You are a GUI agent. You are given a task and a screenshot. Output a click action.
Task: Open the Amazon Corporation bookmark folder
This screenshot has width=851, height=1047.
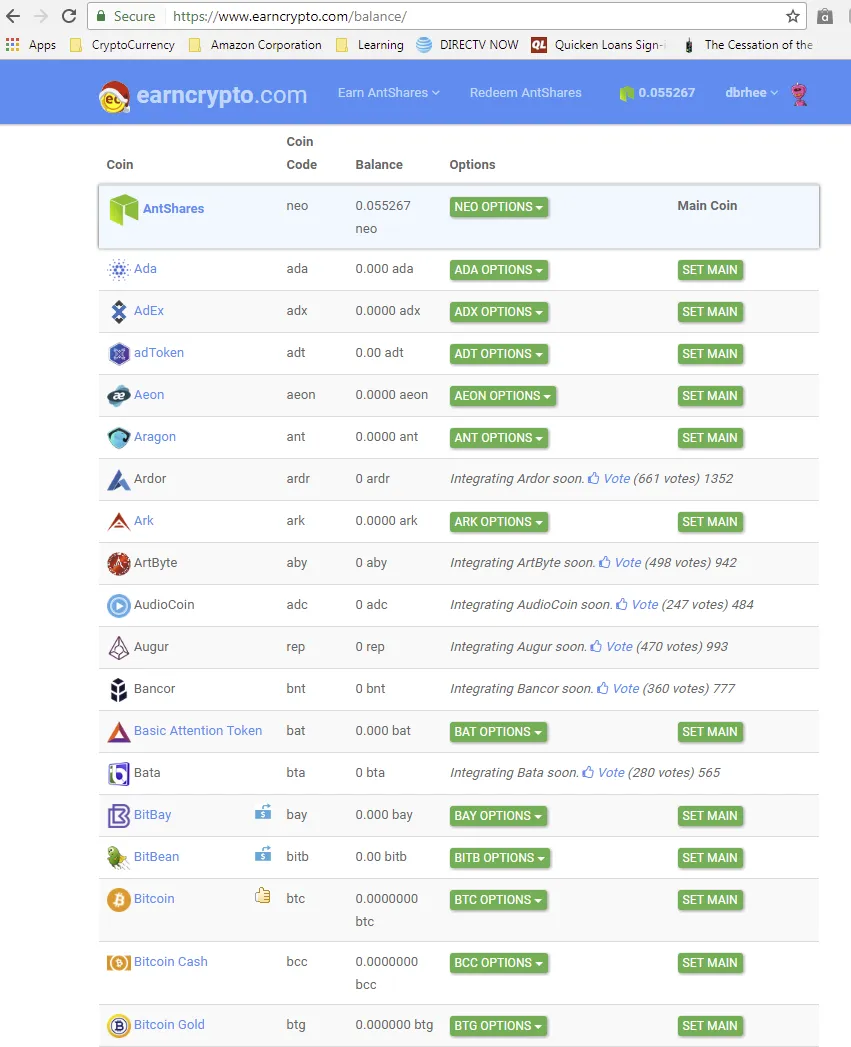pos(255,45)
